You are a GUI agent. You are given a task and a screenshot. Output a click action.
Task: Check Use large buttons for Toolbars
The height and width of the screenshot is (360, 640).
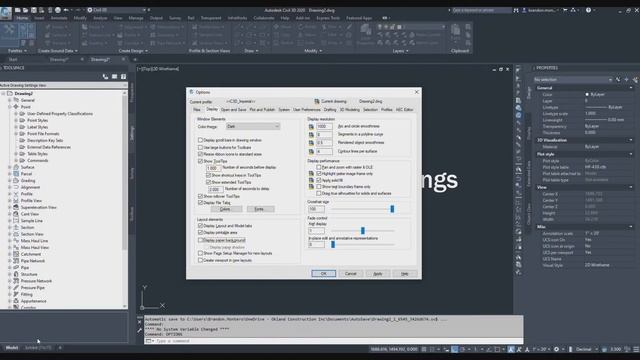200,147
